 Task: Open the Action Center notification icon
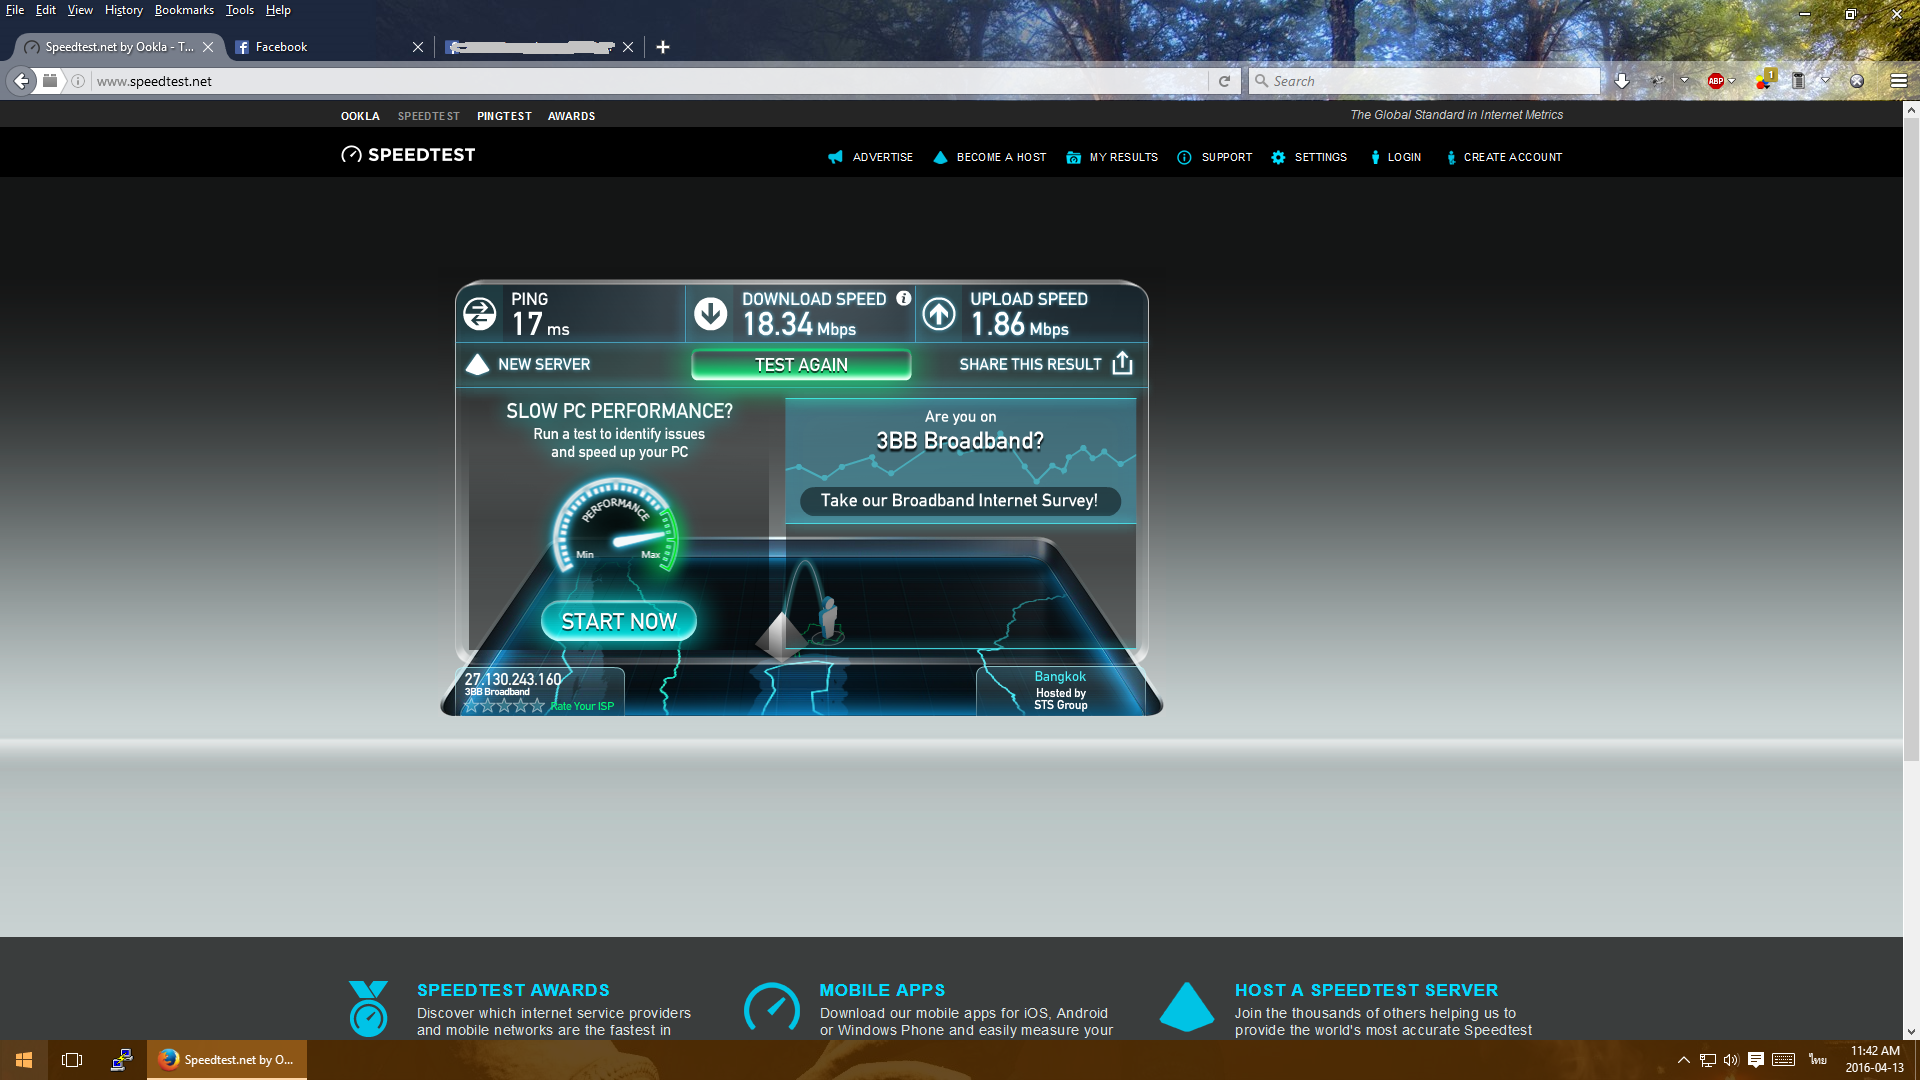1756,1060
